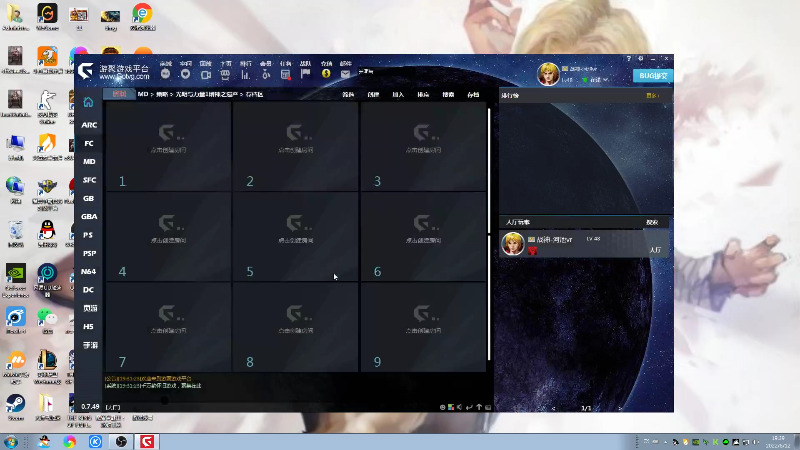Select the player entry in the hall list

coord(584,244)
